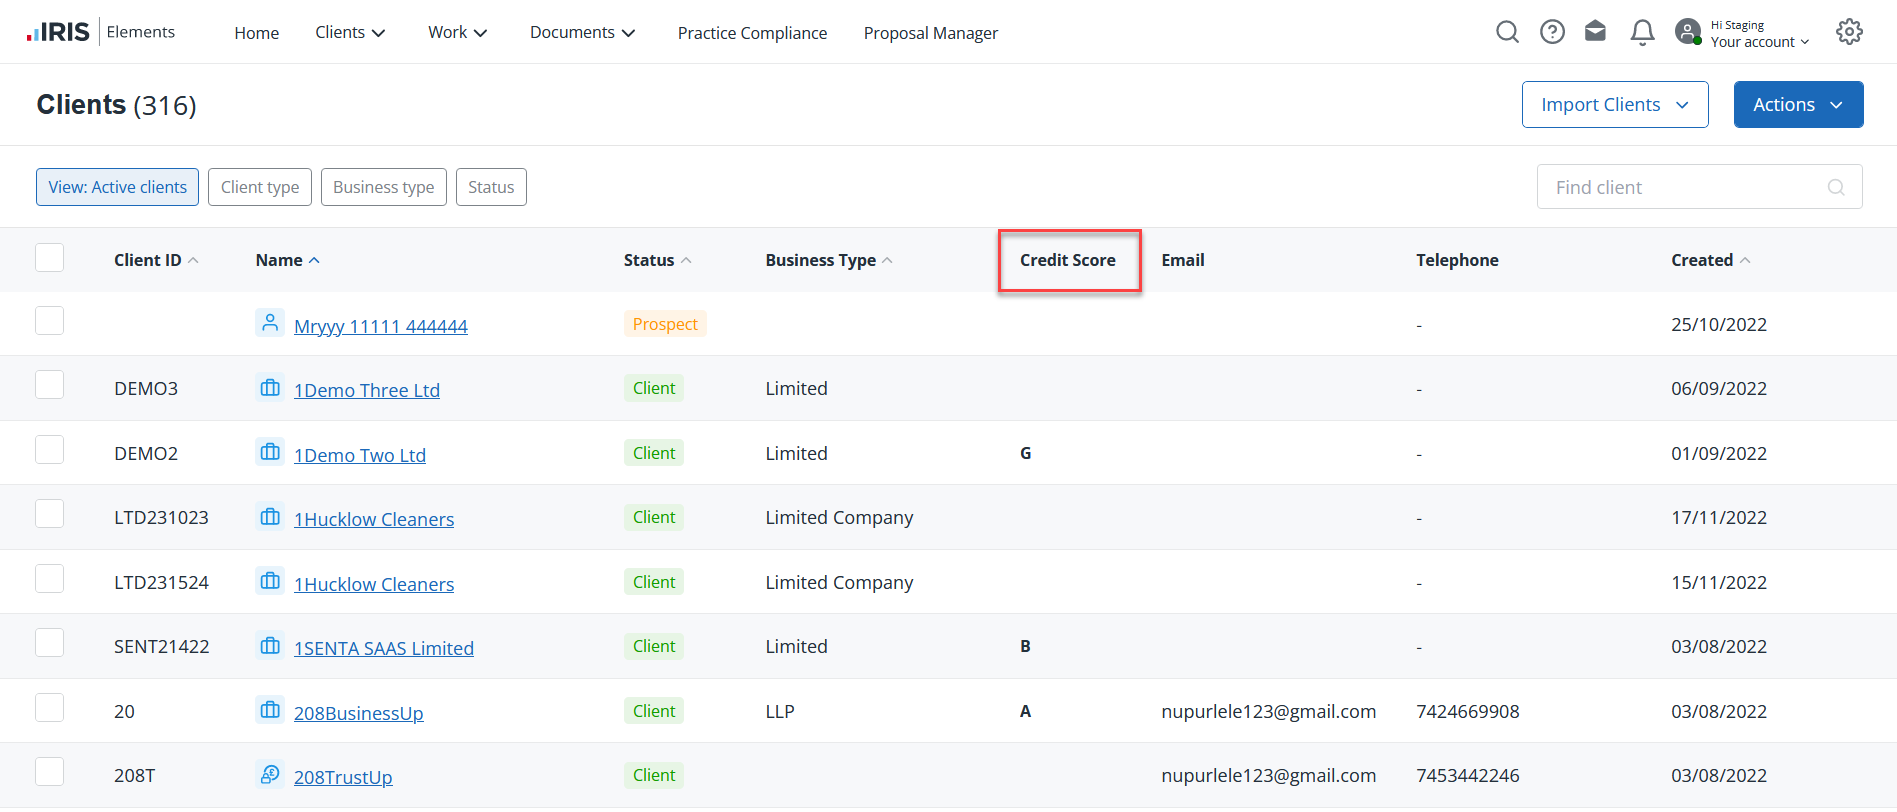
Task: Click the trust icon beside 208TrustUp
Action: 270,775
